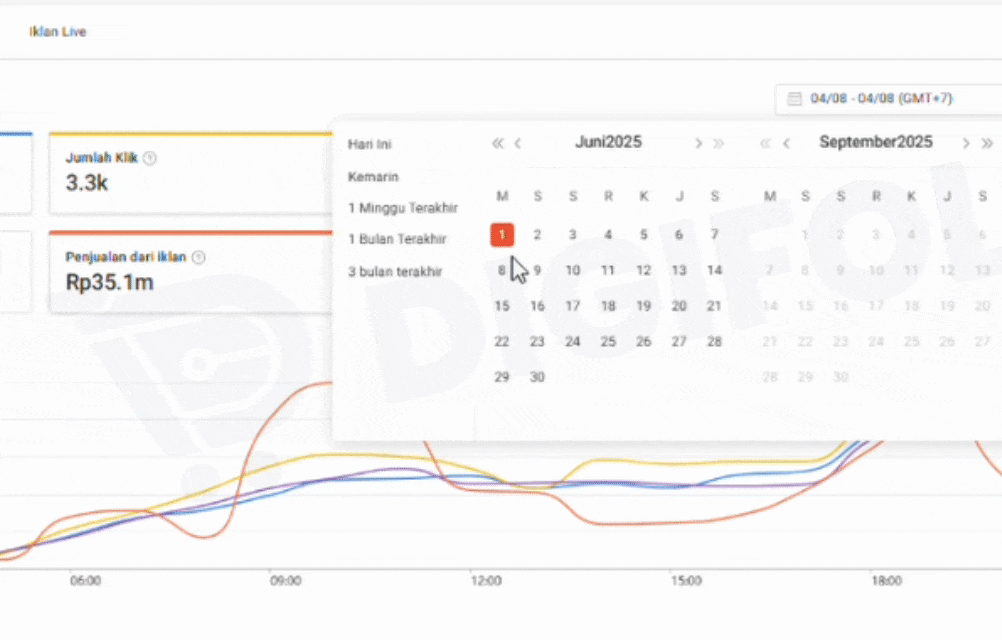Go to previous month in September2025 calendar

(x=787, y=143)
